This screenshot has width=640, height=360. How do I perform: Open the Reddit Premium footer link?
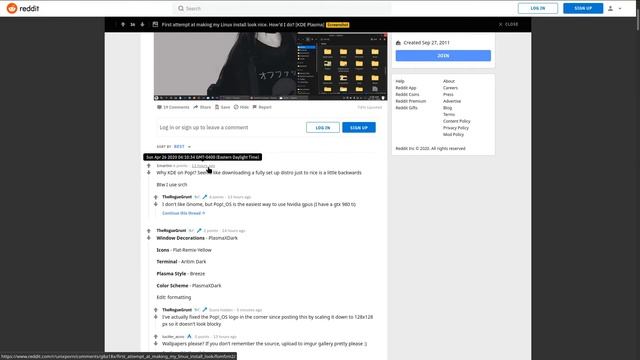click(411, 101)
